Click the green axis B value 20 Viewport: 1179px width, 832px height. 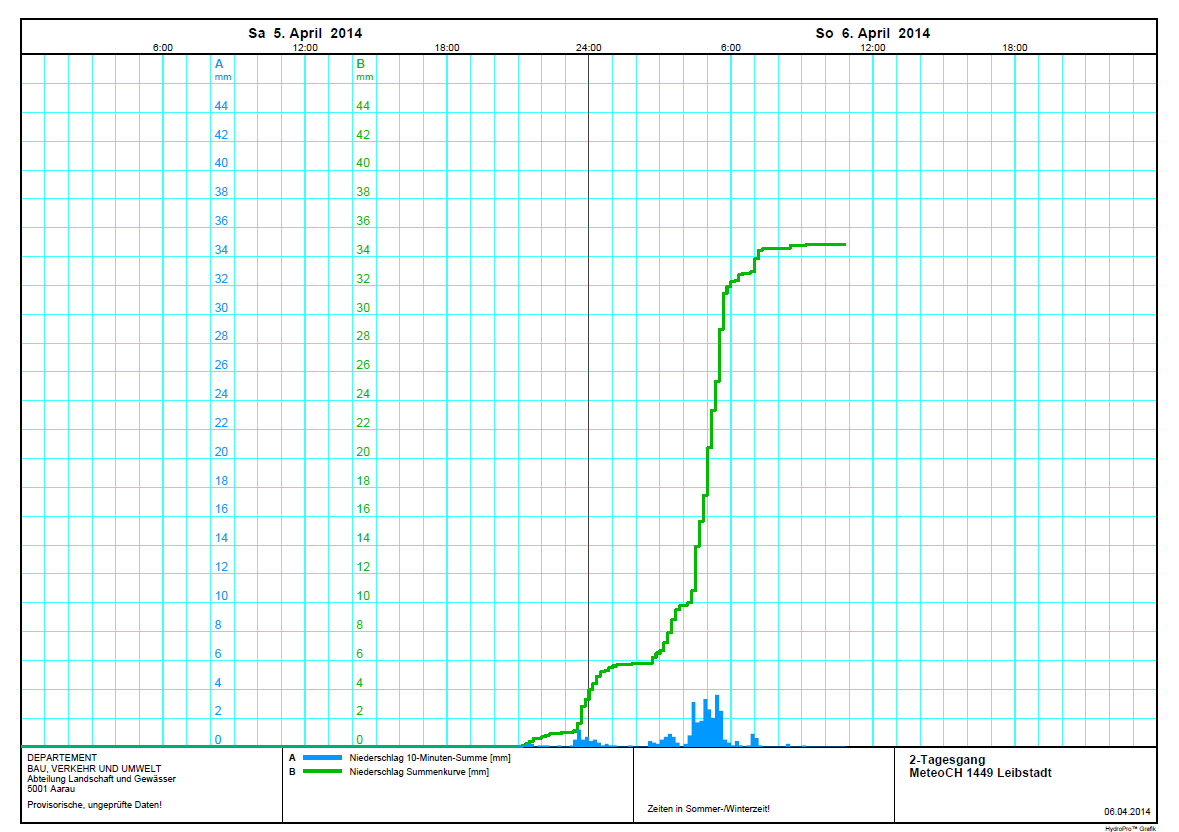tap(362, 452)
